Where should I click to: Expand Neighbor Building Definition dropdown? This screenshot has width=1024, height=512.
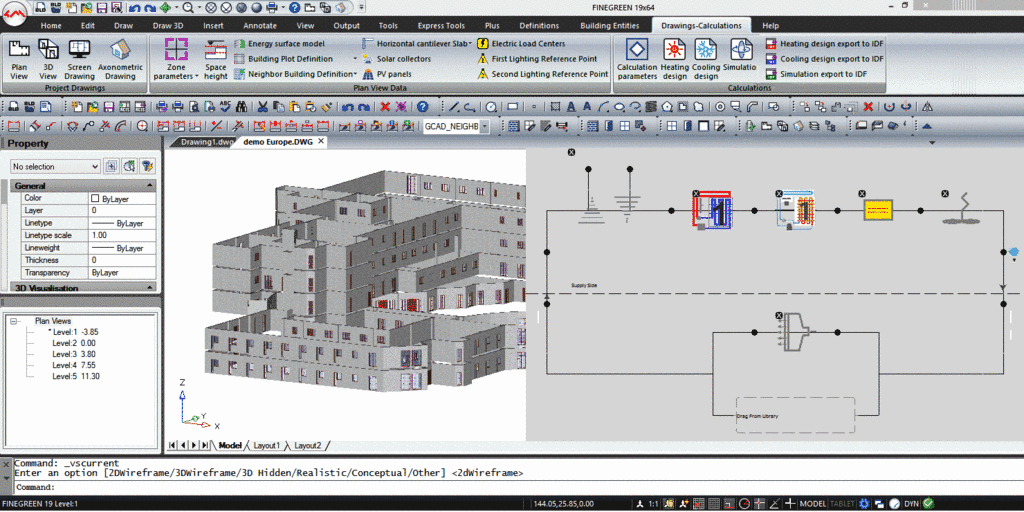tap(355, 74)
